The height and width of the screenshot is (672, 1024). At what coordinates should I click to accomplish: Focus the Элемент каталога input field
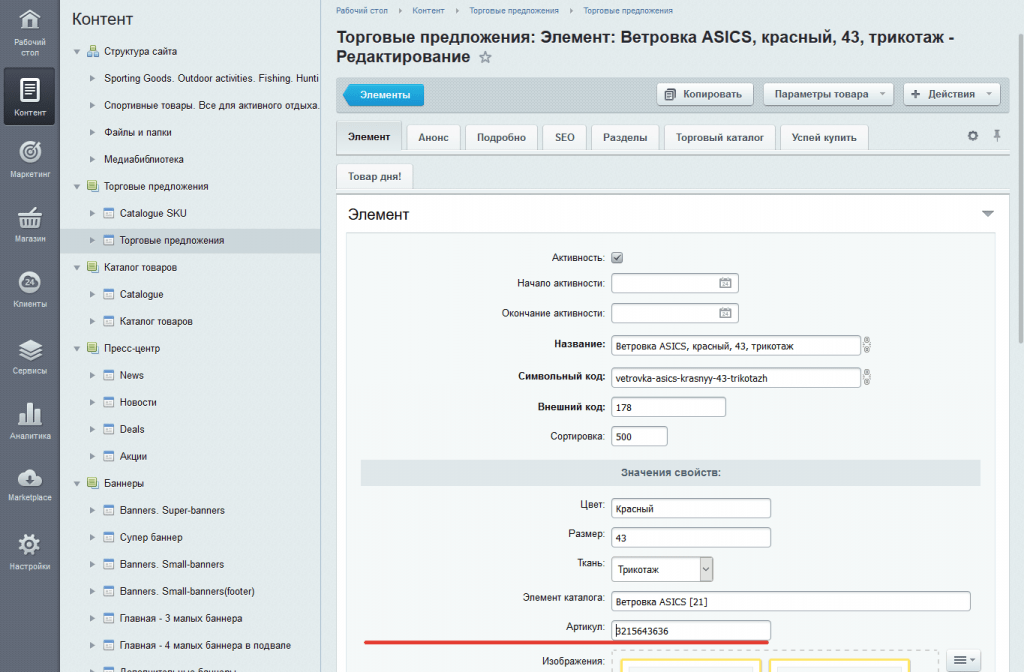pos(791,601)
